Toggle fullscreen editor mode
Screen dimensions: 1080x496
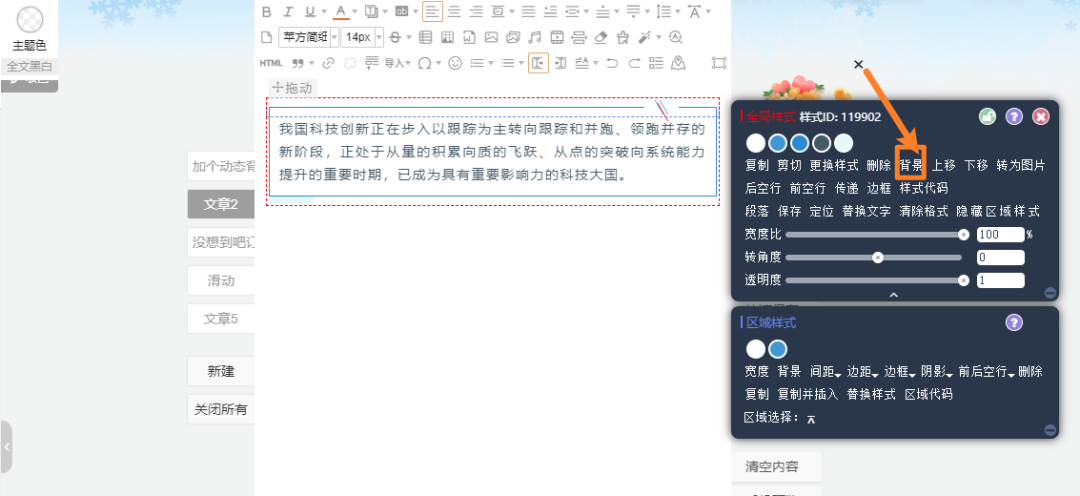coord(719,63)
